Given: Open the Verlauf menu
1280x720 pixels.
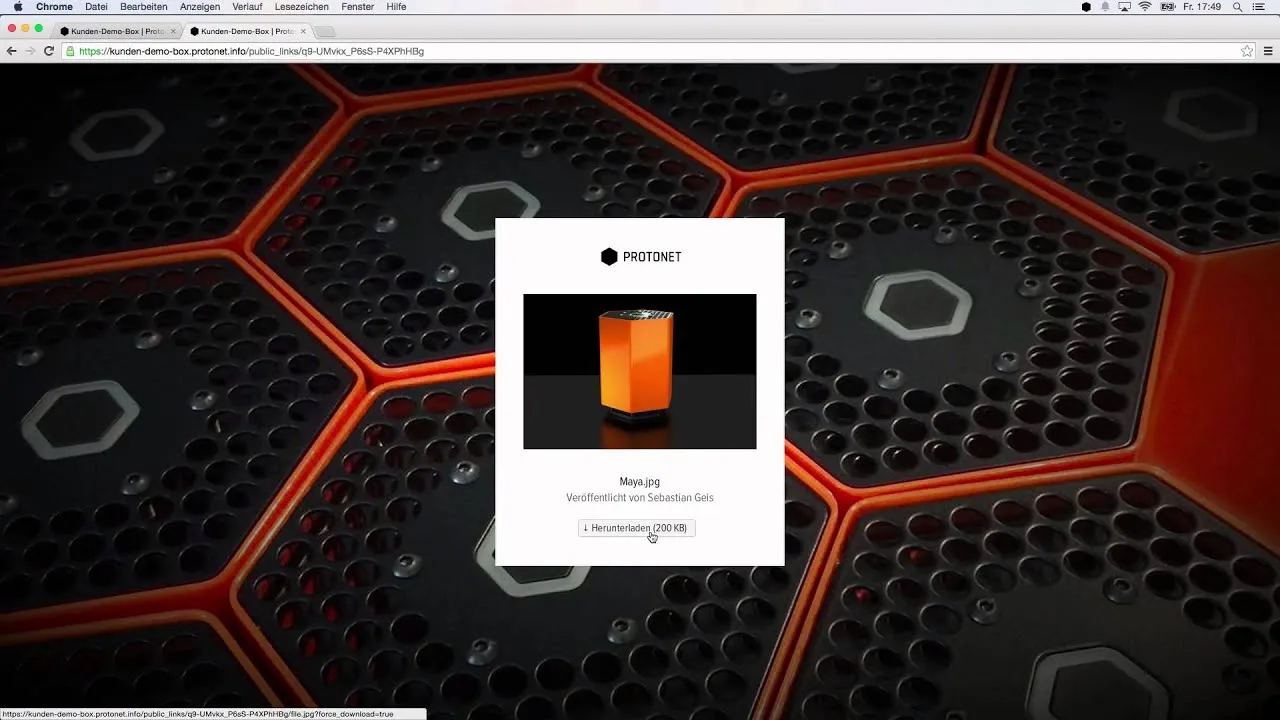Looking at the screenshot, I should [x=247, y=7].
